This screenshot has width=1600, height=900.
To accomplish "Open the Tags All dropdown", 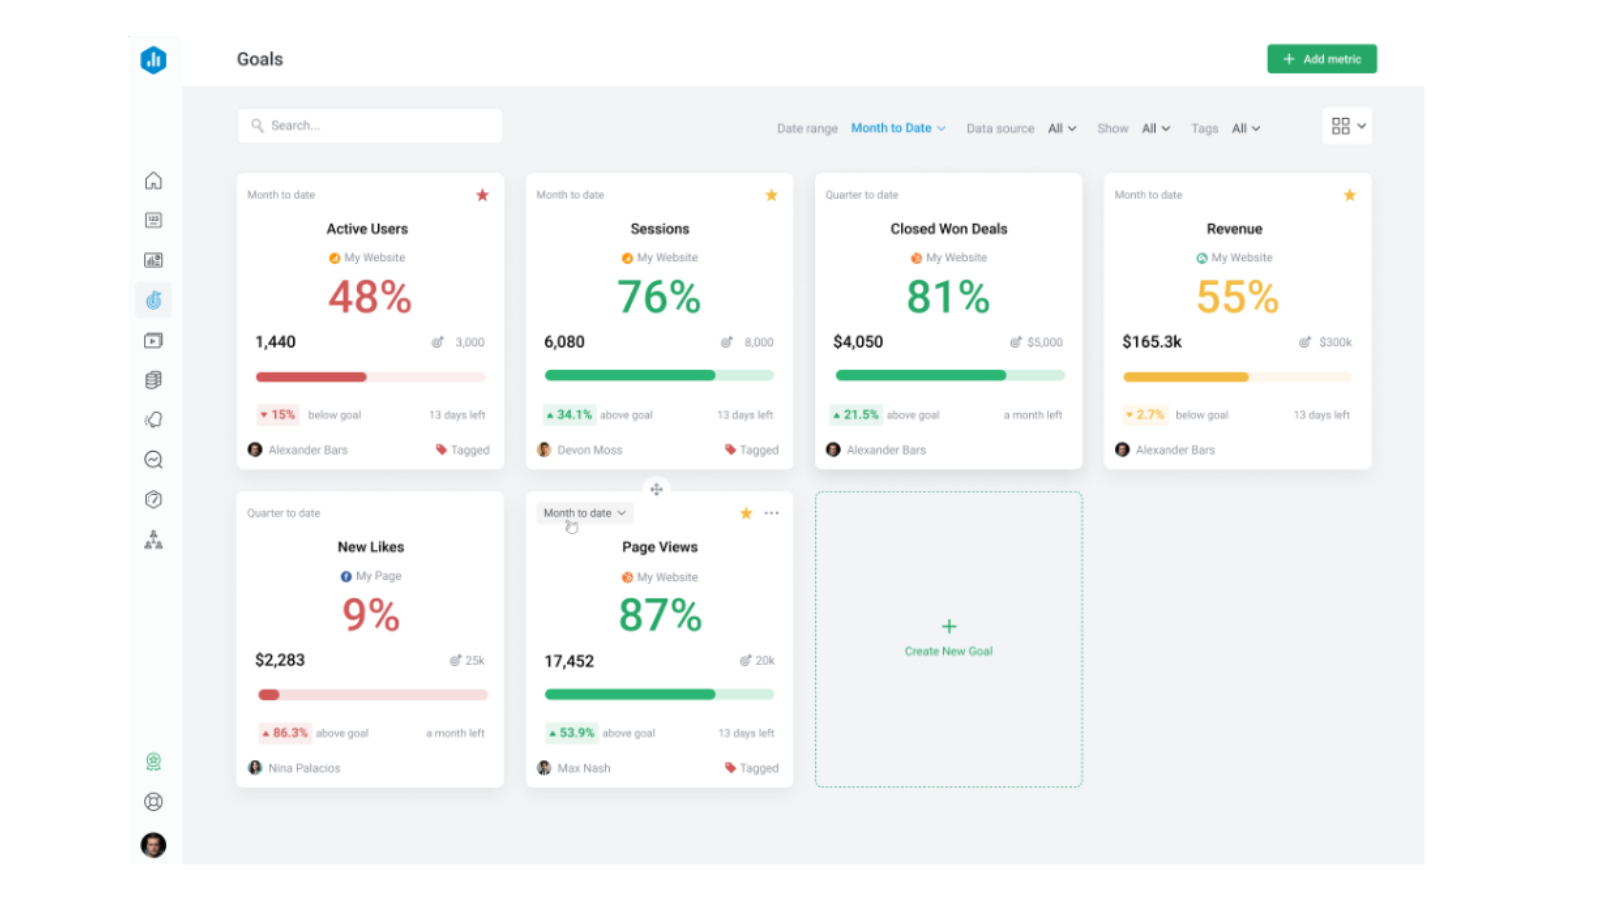I will point(1246,128).
